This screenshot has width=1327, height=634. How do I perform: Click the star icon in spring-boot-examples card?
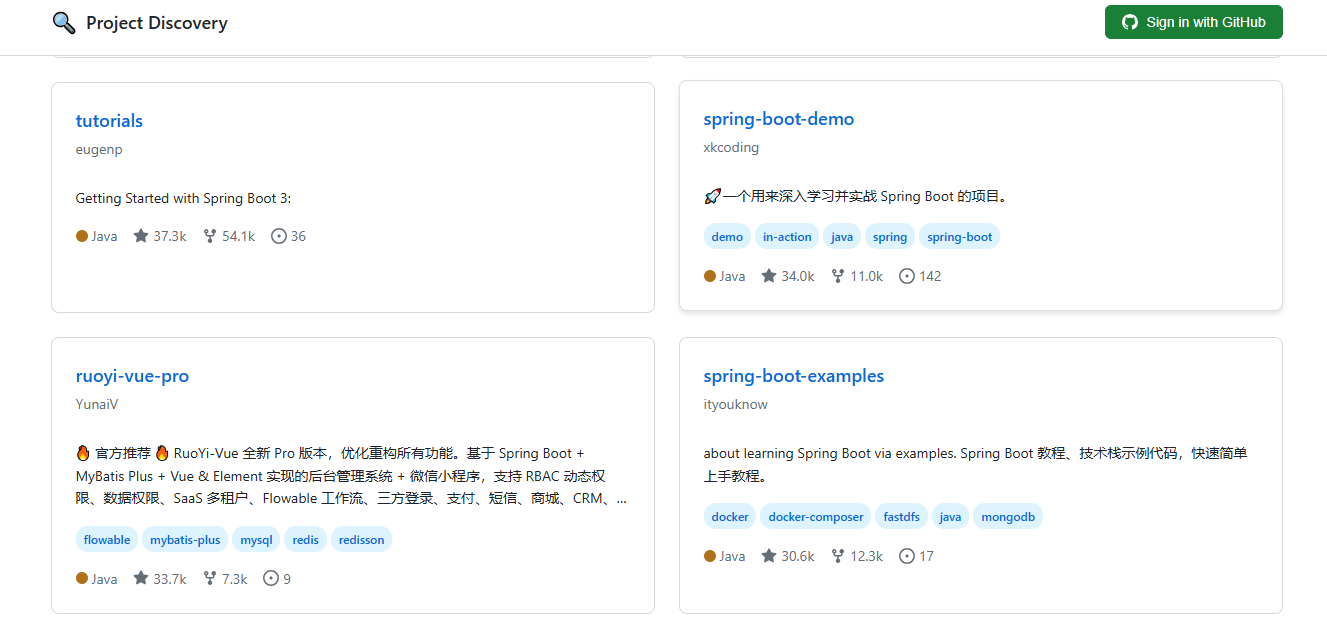769,556
